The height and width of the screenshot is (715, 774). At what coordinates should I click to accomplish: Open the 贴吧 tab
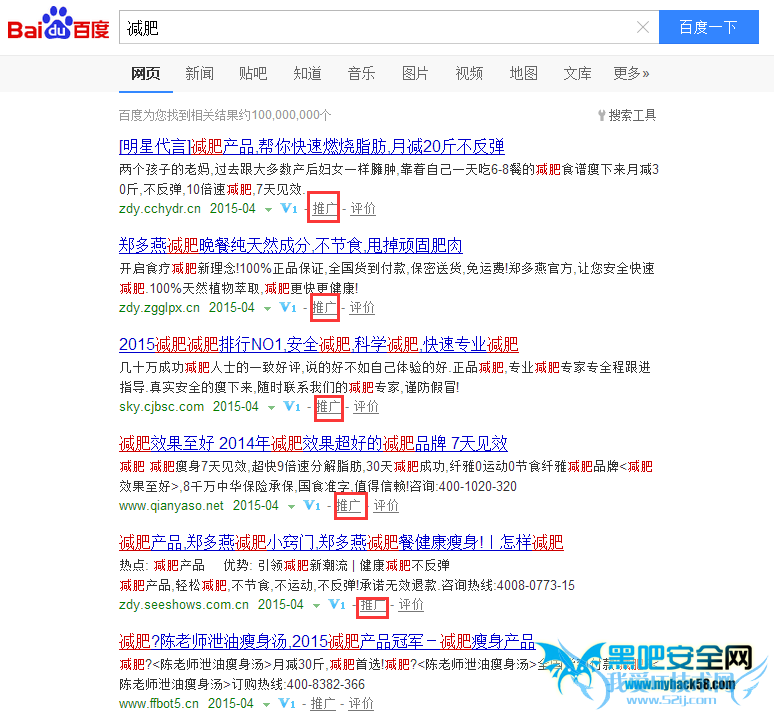pyautogui.click(x=253, y=74)
